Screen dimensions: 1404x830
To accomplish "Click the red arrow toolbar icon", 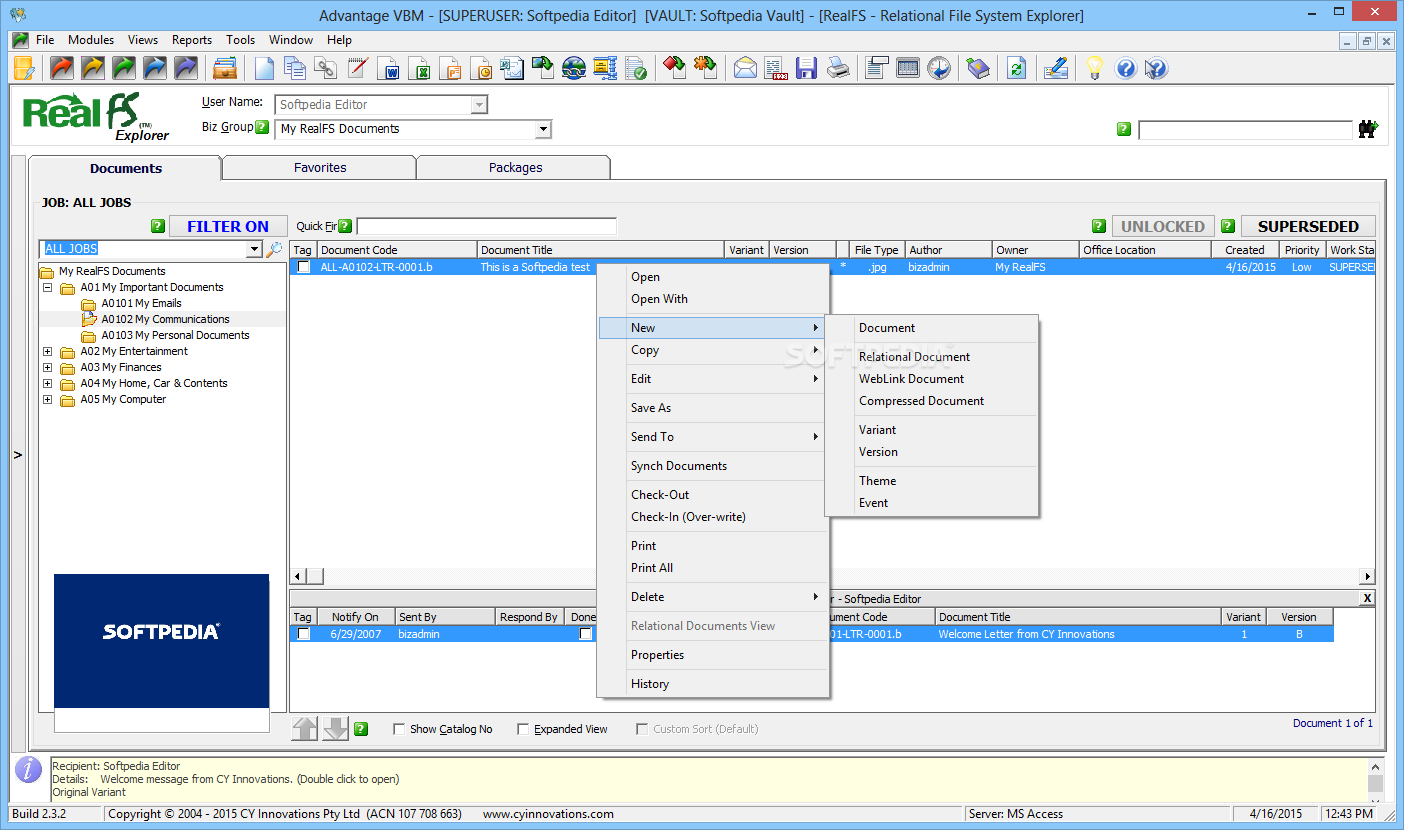I will tap(62, 68).
